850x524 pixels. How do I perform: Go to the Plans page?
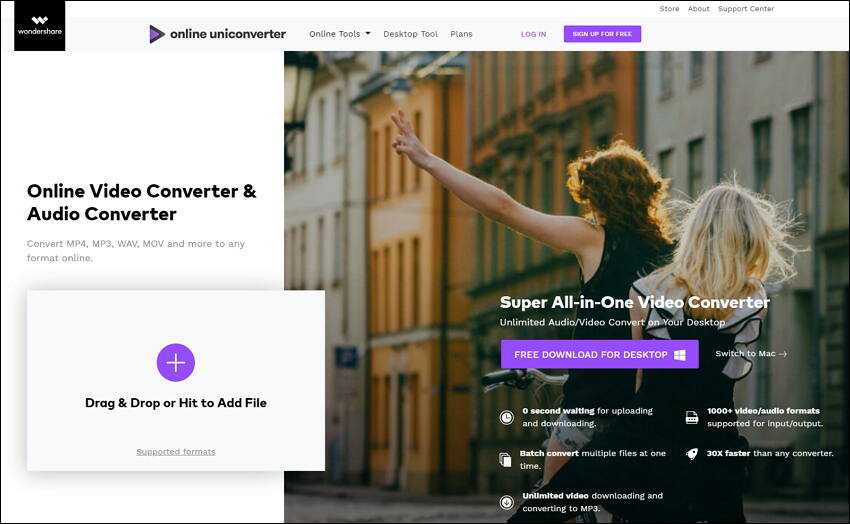(x=461, y=34)
